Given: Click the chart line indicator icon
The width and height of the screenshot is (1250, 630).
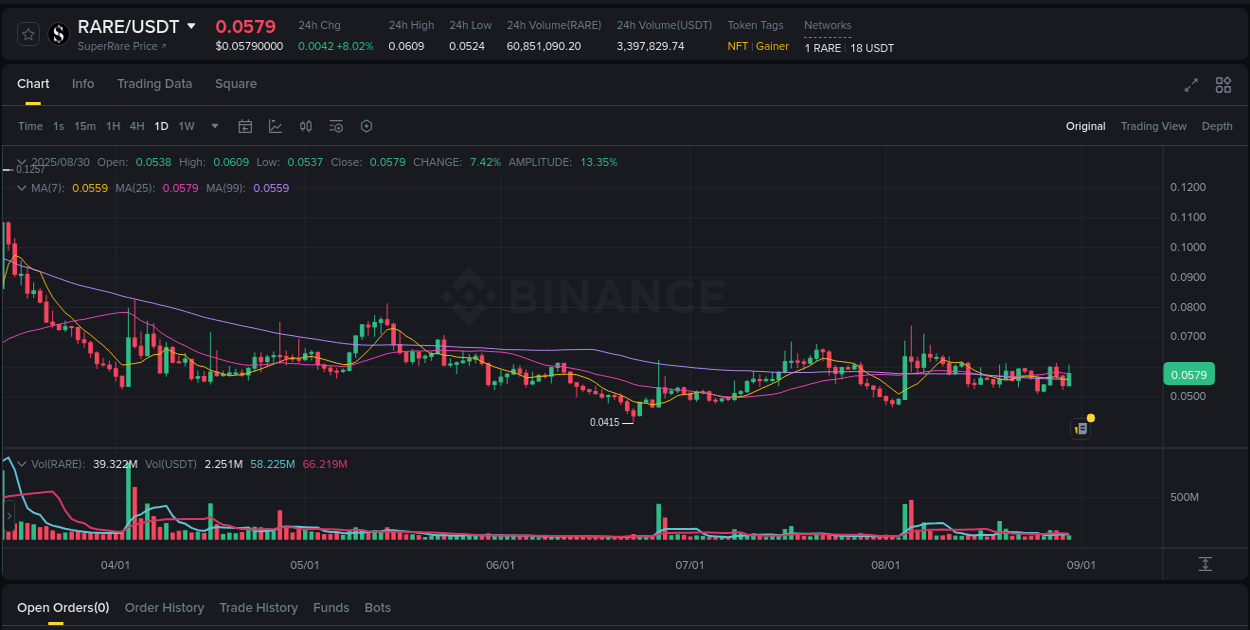Looking at the screenshot, I should [x=275, y=126].
